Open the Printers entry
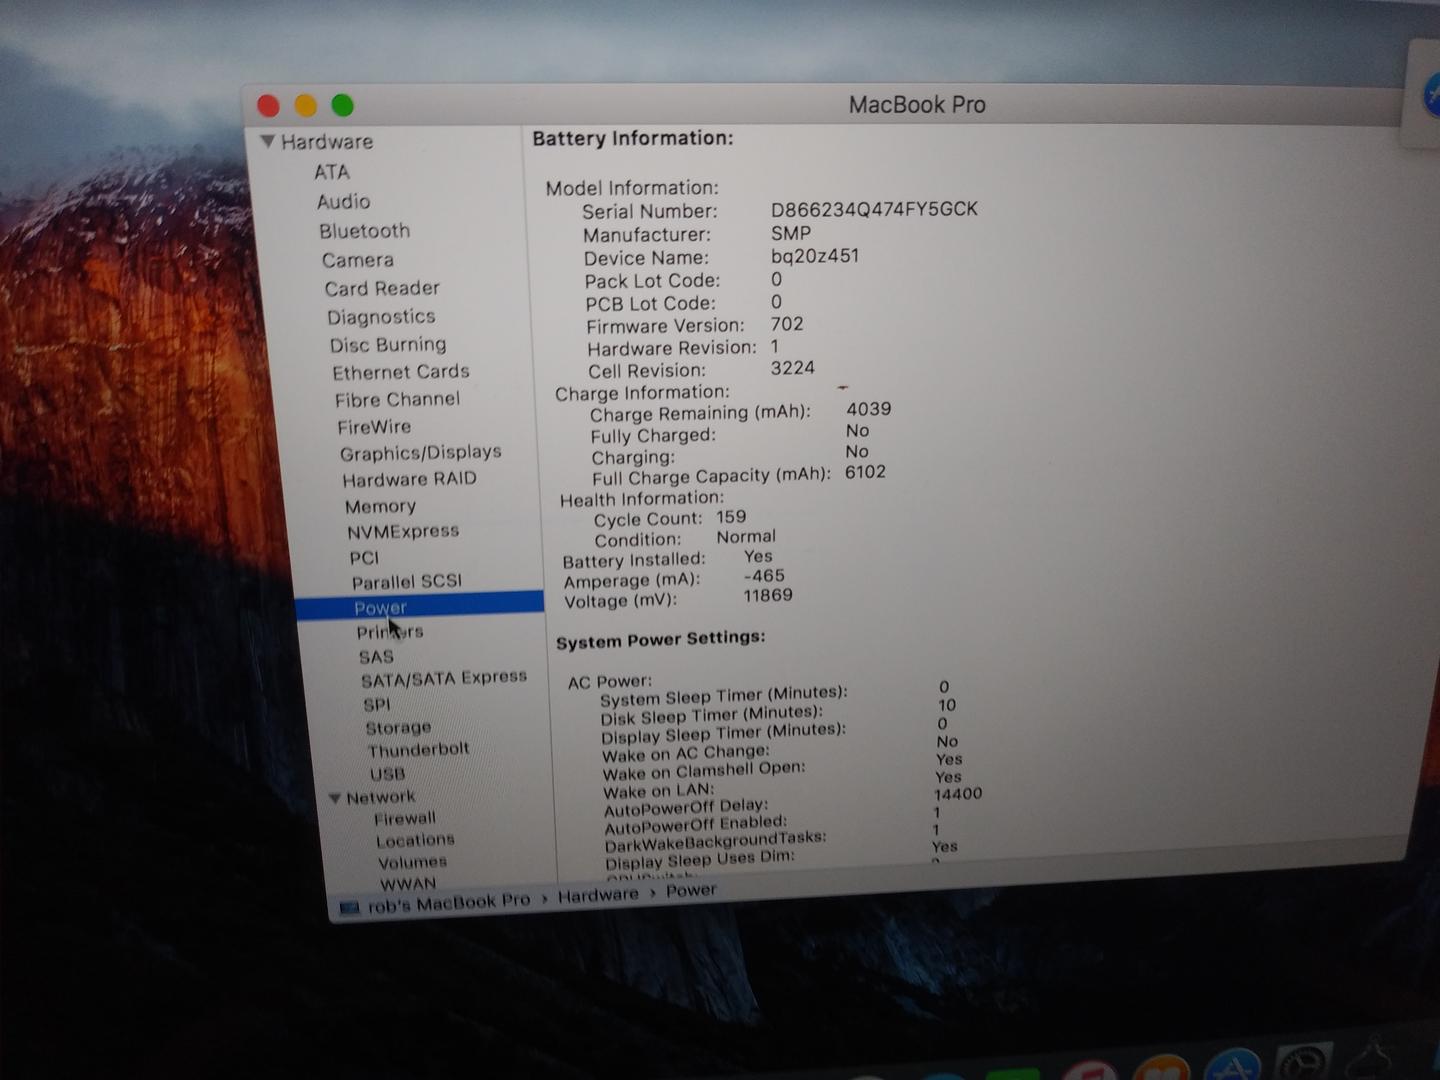 (x=390, y=632)
